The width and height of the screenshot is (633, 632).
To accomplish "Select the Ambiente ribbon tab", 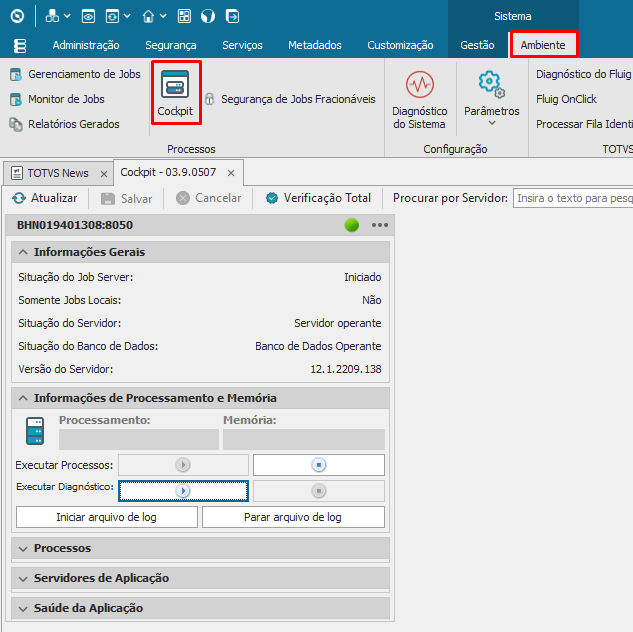I will [x=543, y=45].
